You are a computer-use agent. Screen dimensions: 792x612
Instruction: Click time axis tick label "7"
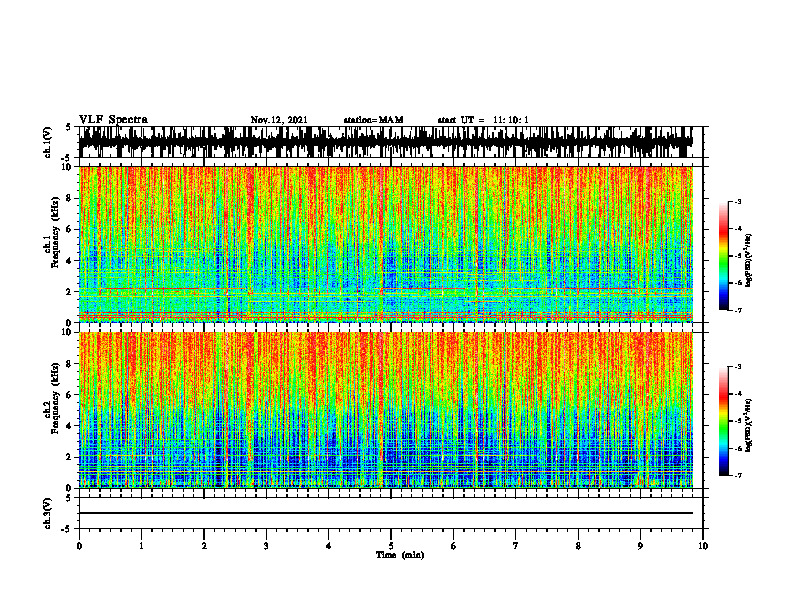(x=516, y=546)
